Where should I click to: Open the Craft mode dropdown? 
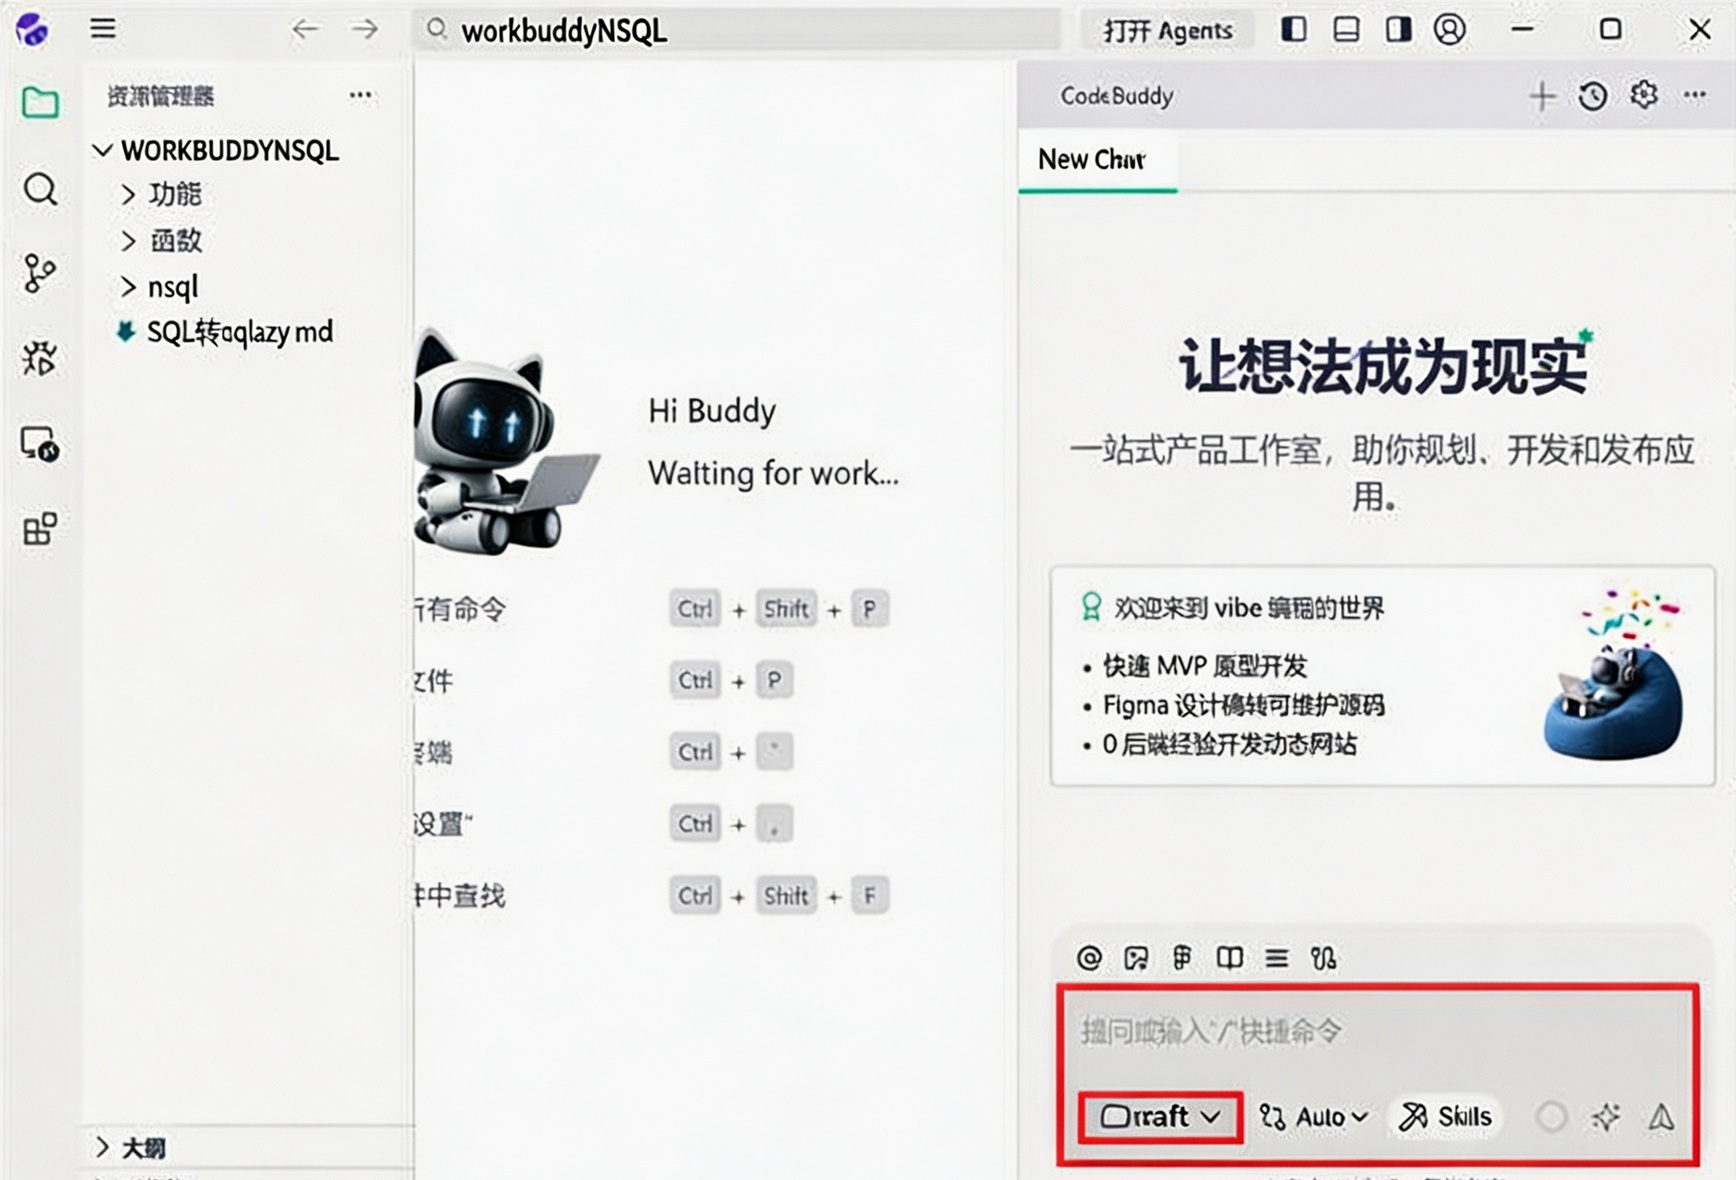pyautogui.click(x=1160, y=1116)
